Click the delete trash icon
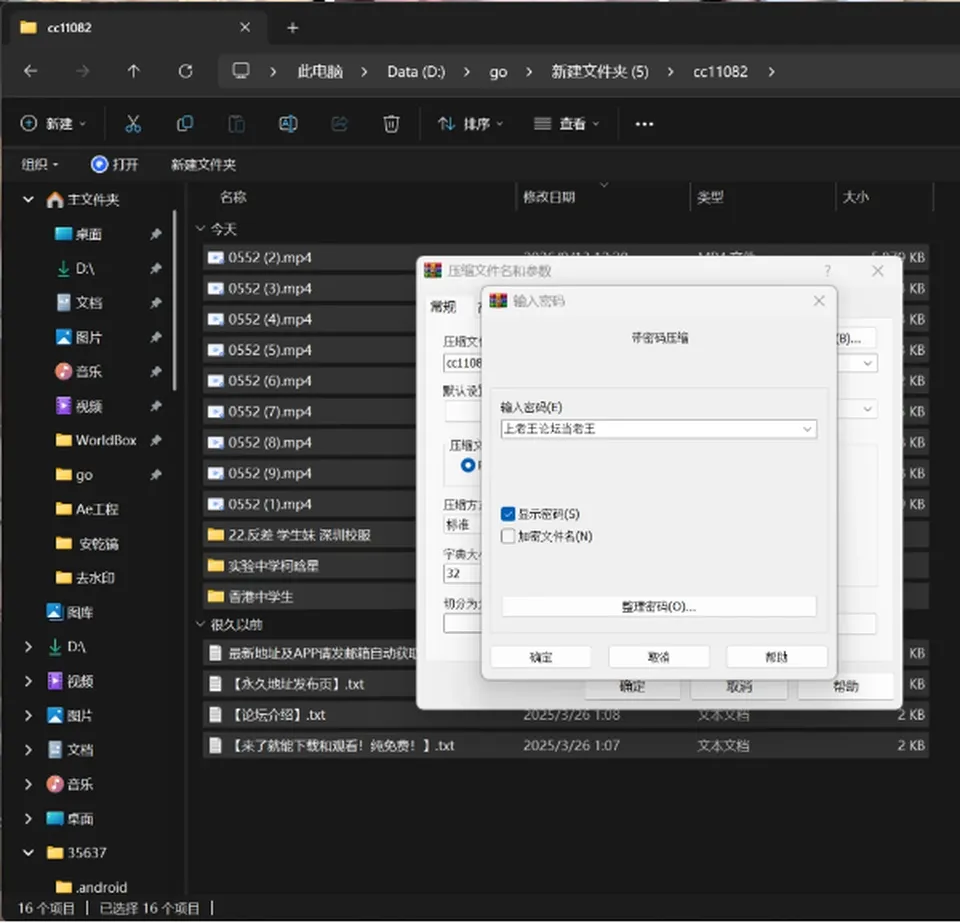960x923 pixels. click(391, 124)
